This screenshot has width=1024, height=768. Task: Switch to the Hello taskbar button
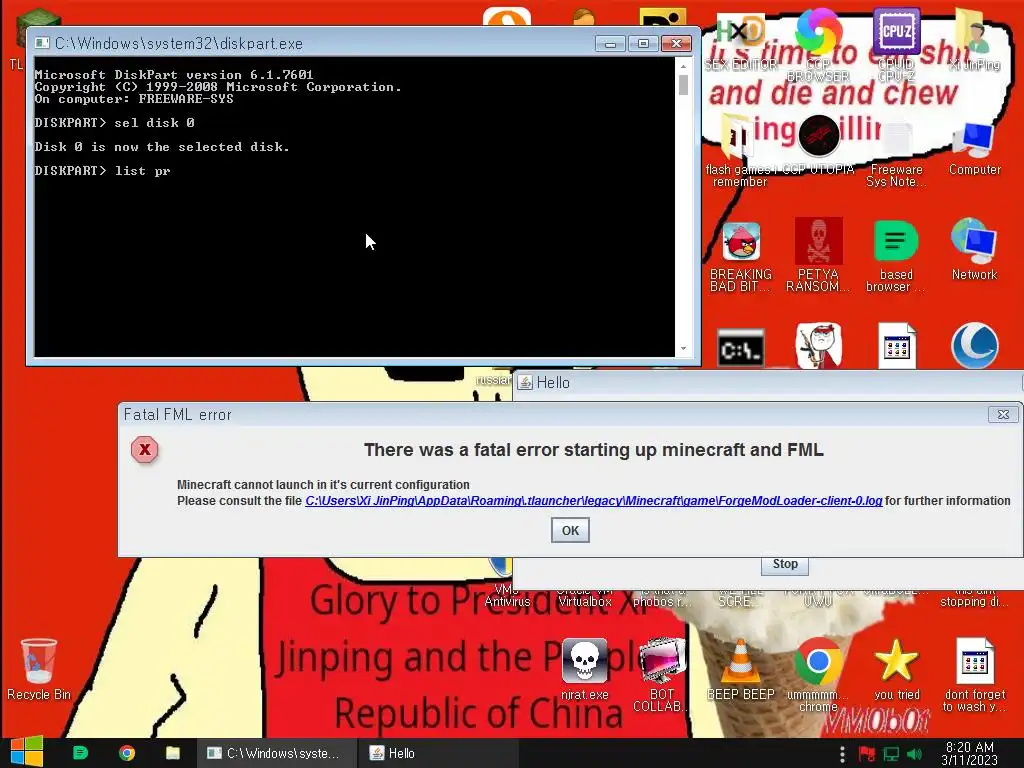[x=438, y=753]
